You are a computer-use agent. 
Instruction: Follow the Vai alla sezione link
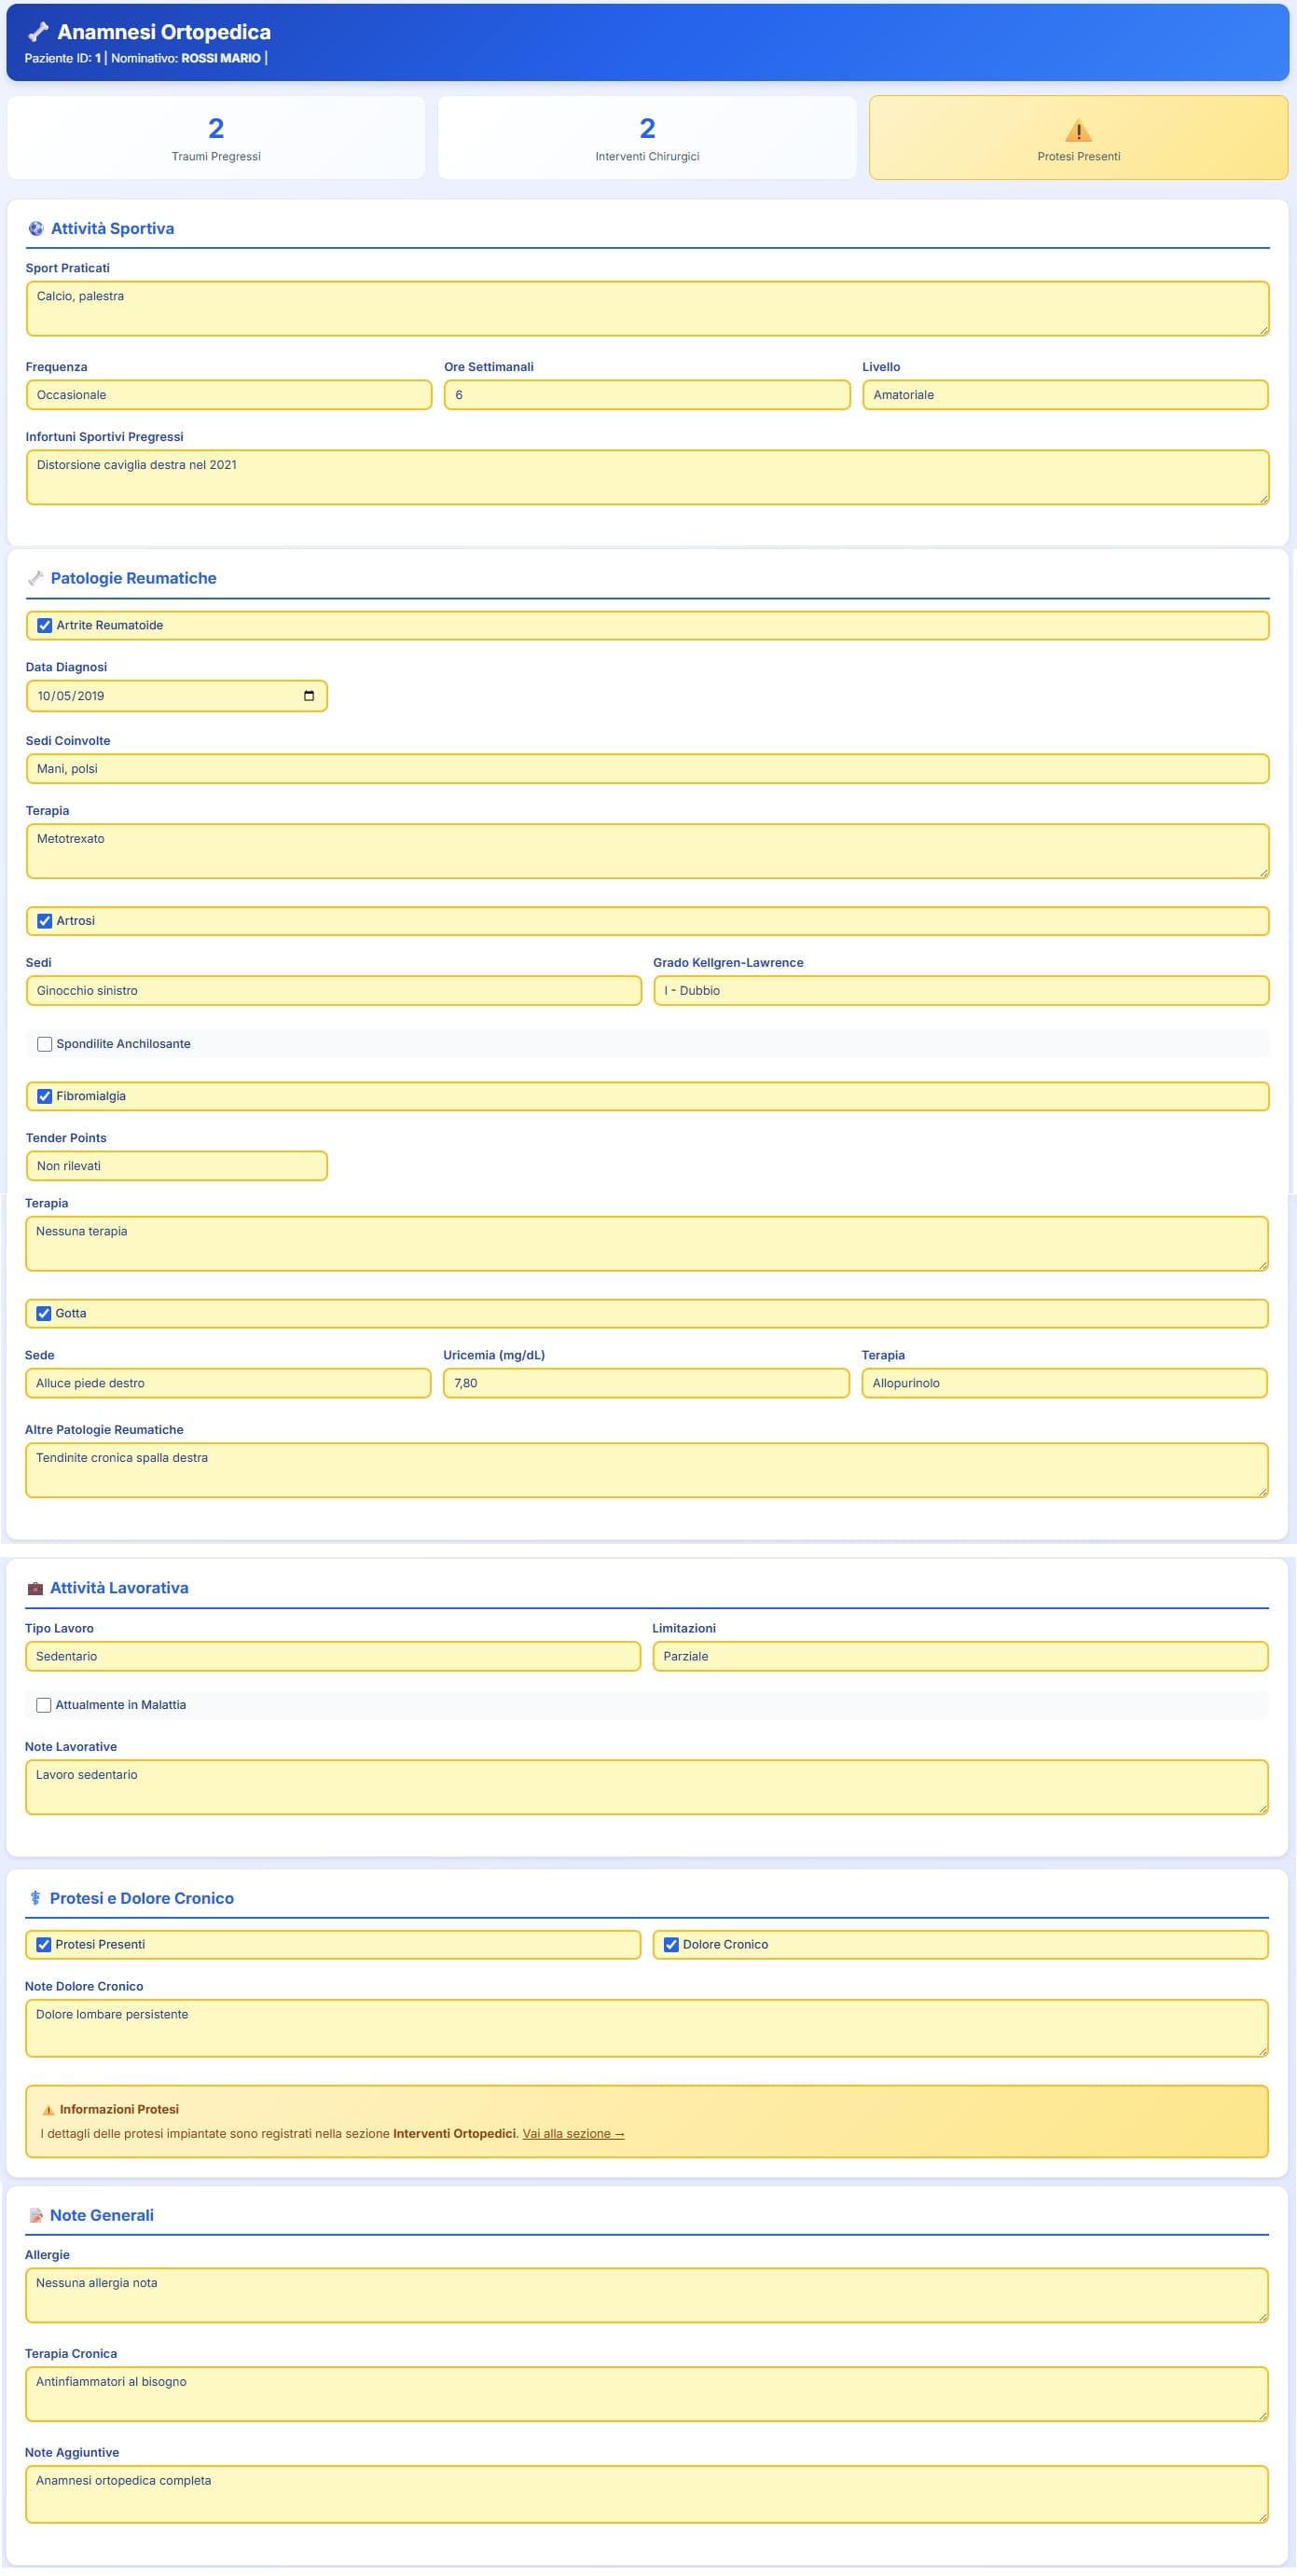pyautogui.click(x=573, y=2134)
